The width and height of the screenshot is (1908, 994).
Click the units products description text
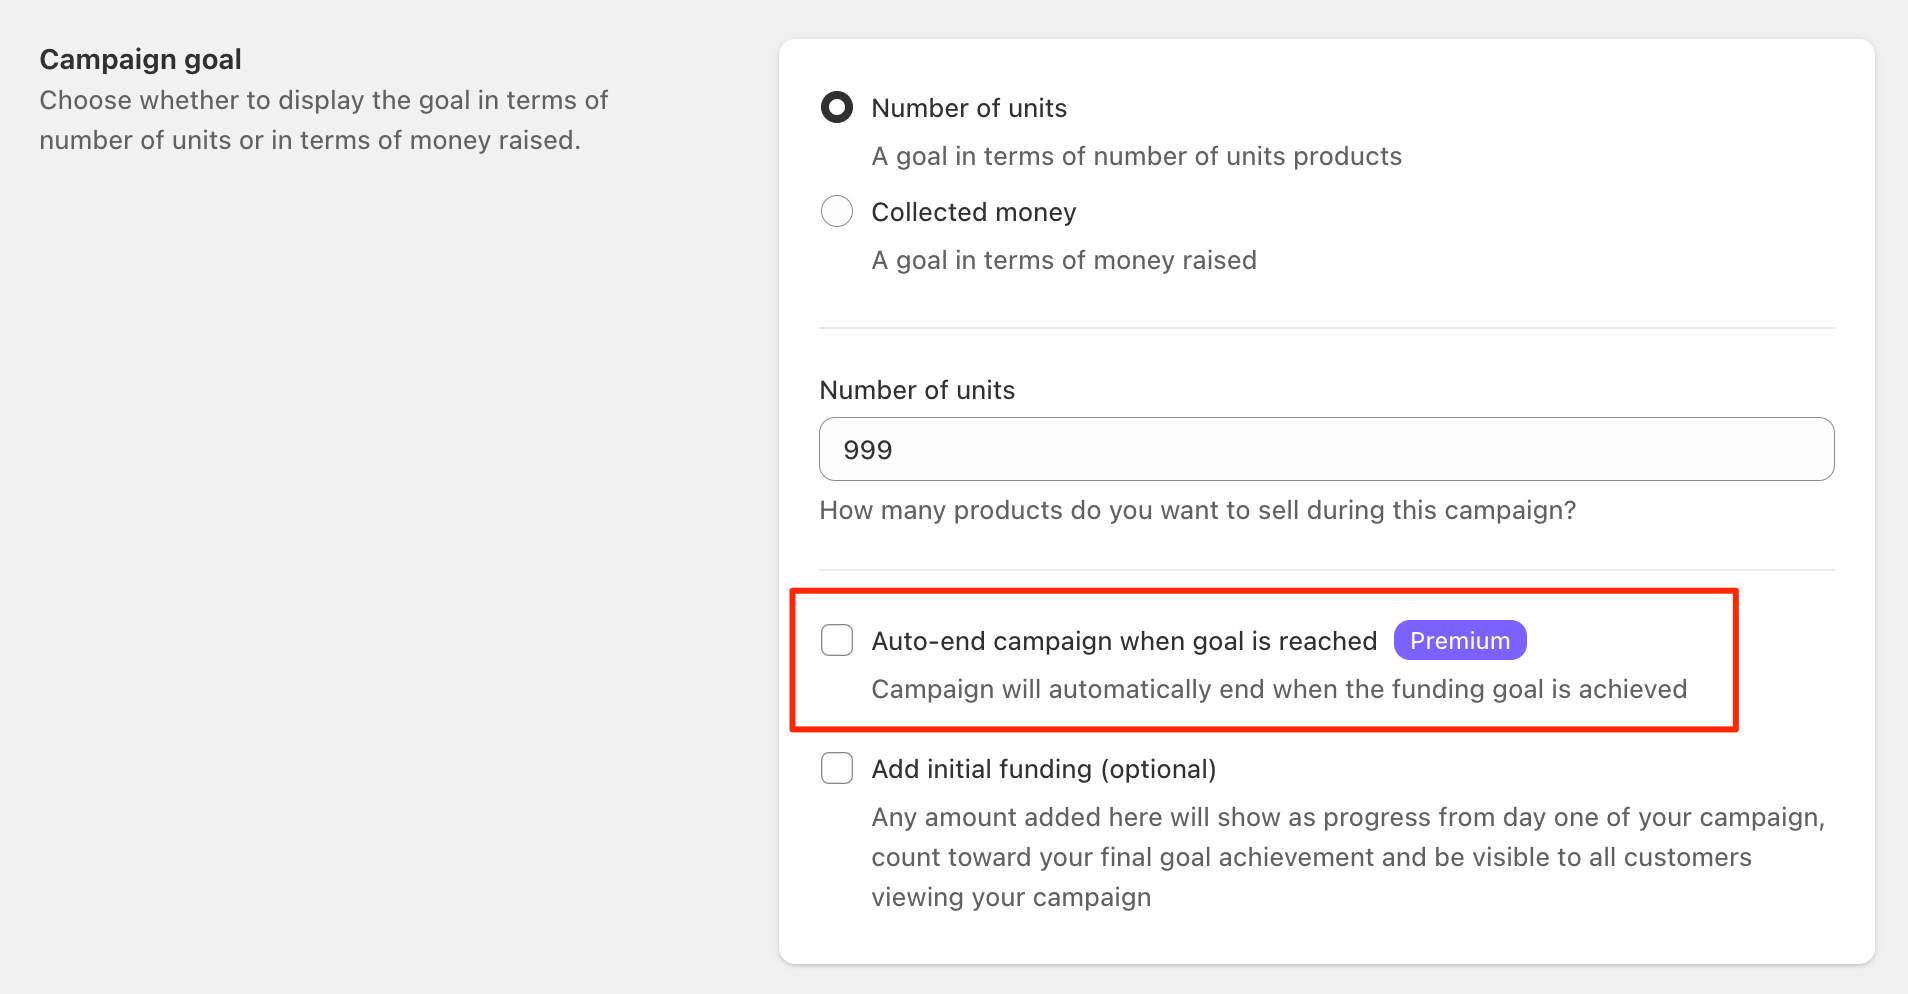pyautogui.click(x=1136, y=156)
